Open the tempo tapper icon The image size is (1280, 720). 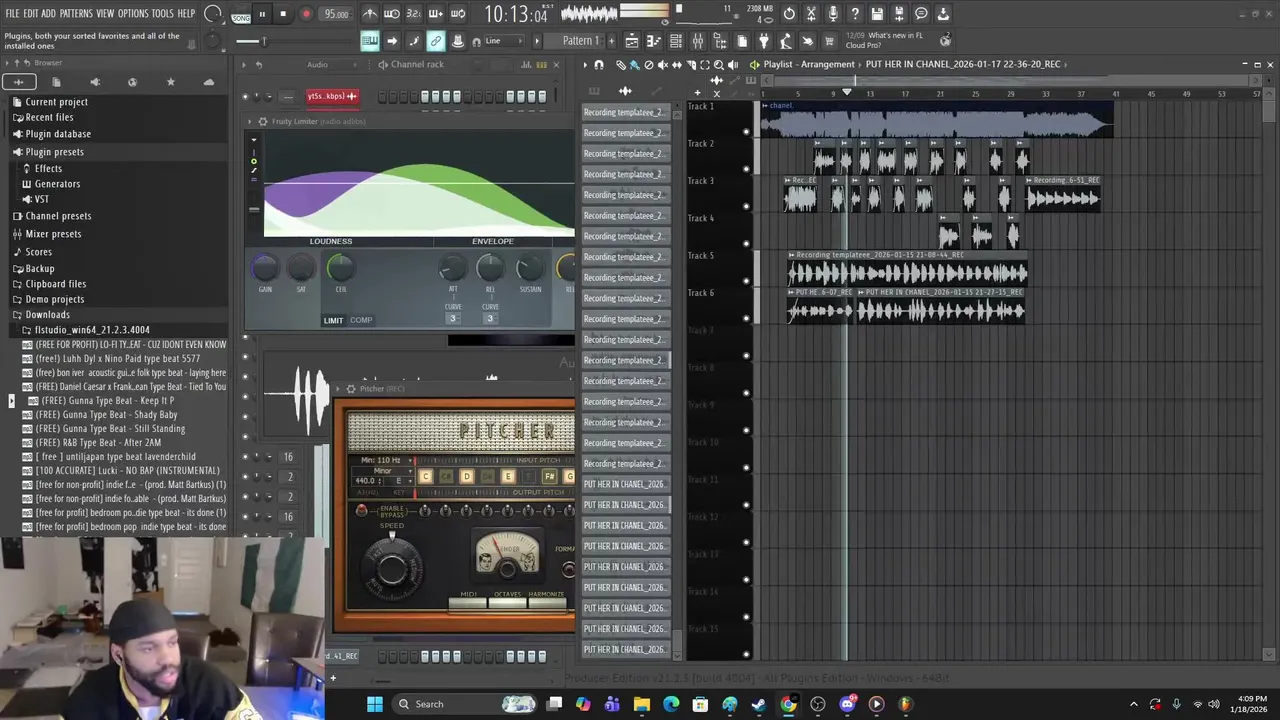coord(785,41)
